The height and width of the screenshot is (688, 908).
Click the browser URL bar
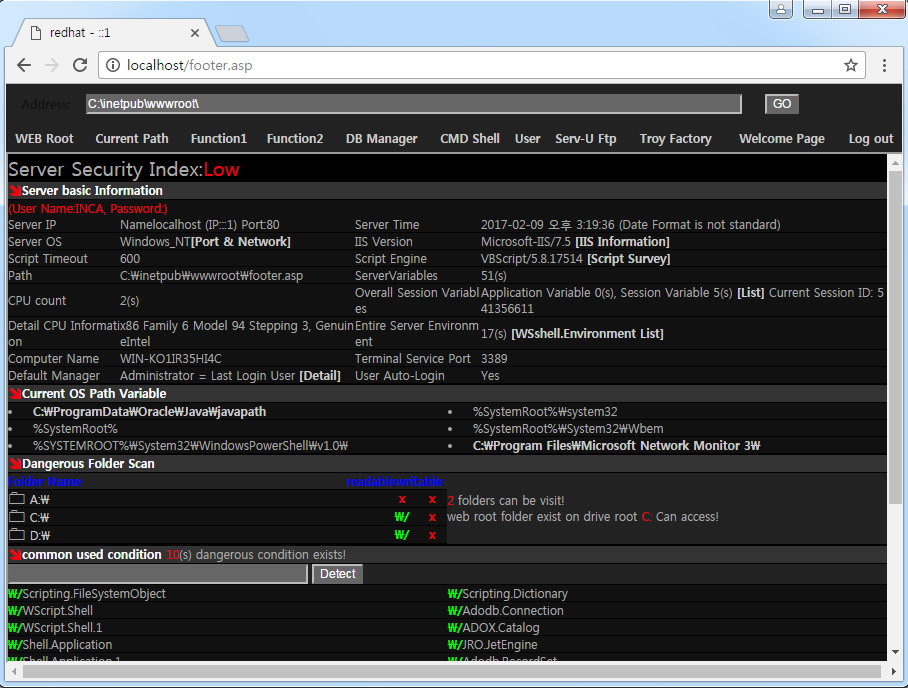[482, 65]
